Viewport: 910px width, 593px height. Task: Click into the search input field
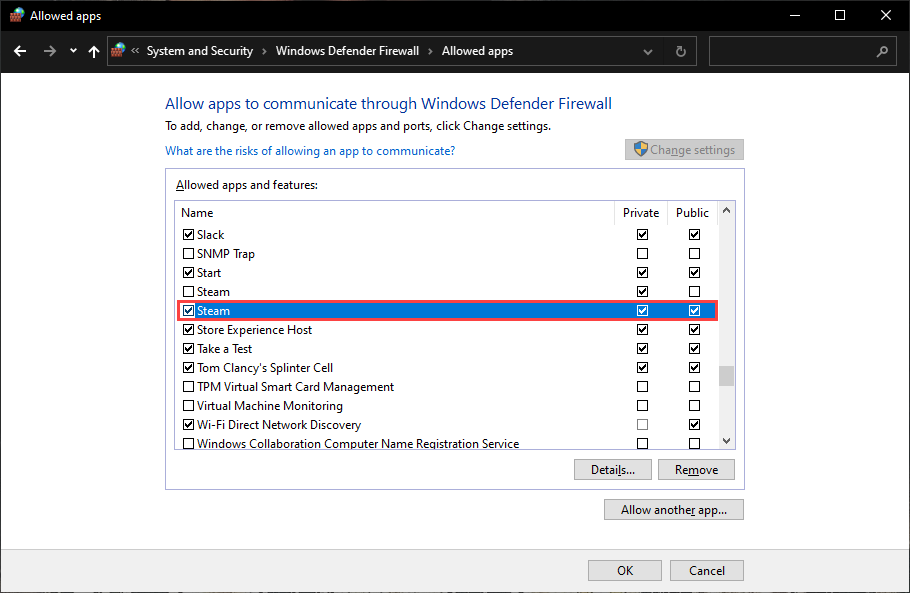click(790, 51)
